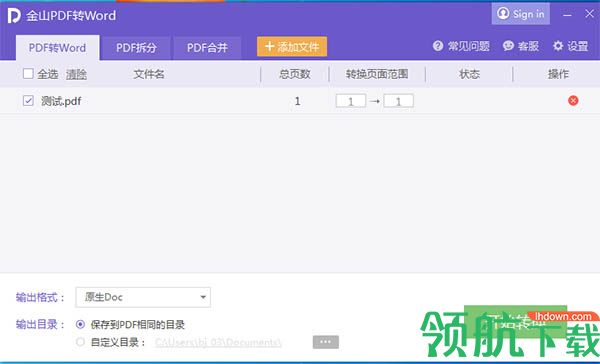The height and width of the screenshot is (364, 600).
Task: Toggle the 全选 select-all checkbox
Action: 28,73
